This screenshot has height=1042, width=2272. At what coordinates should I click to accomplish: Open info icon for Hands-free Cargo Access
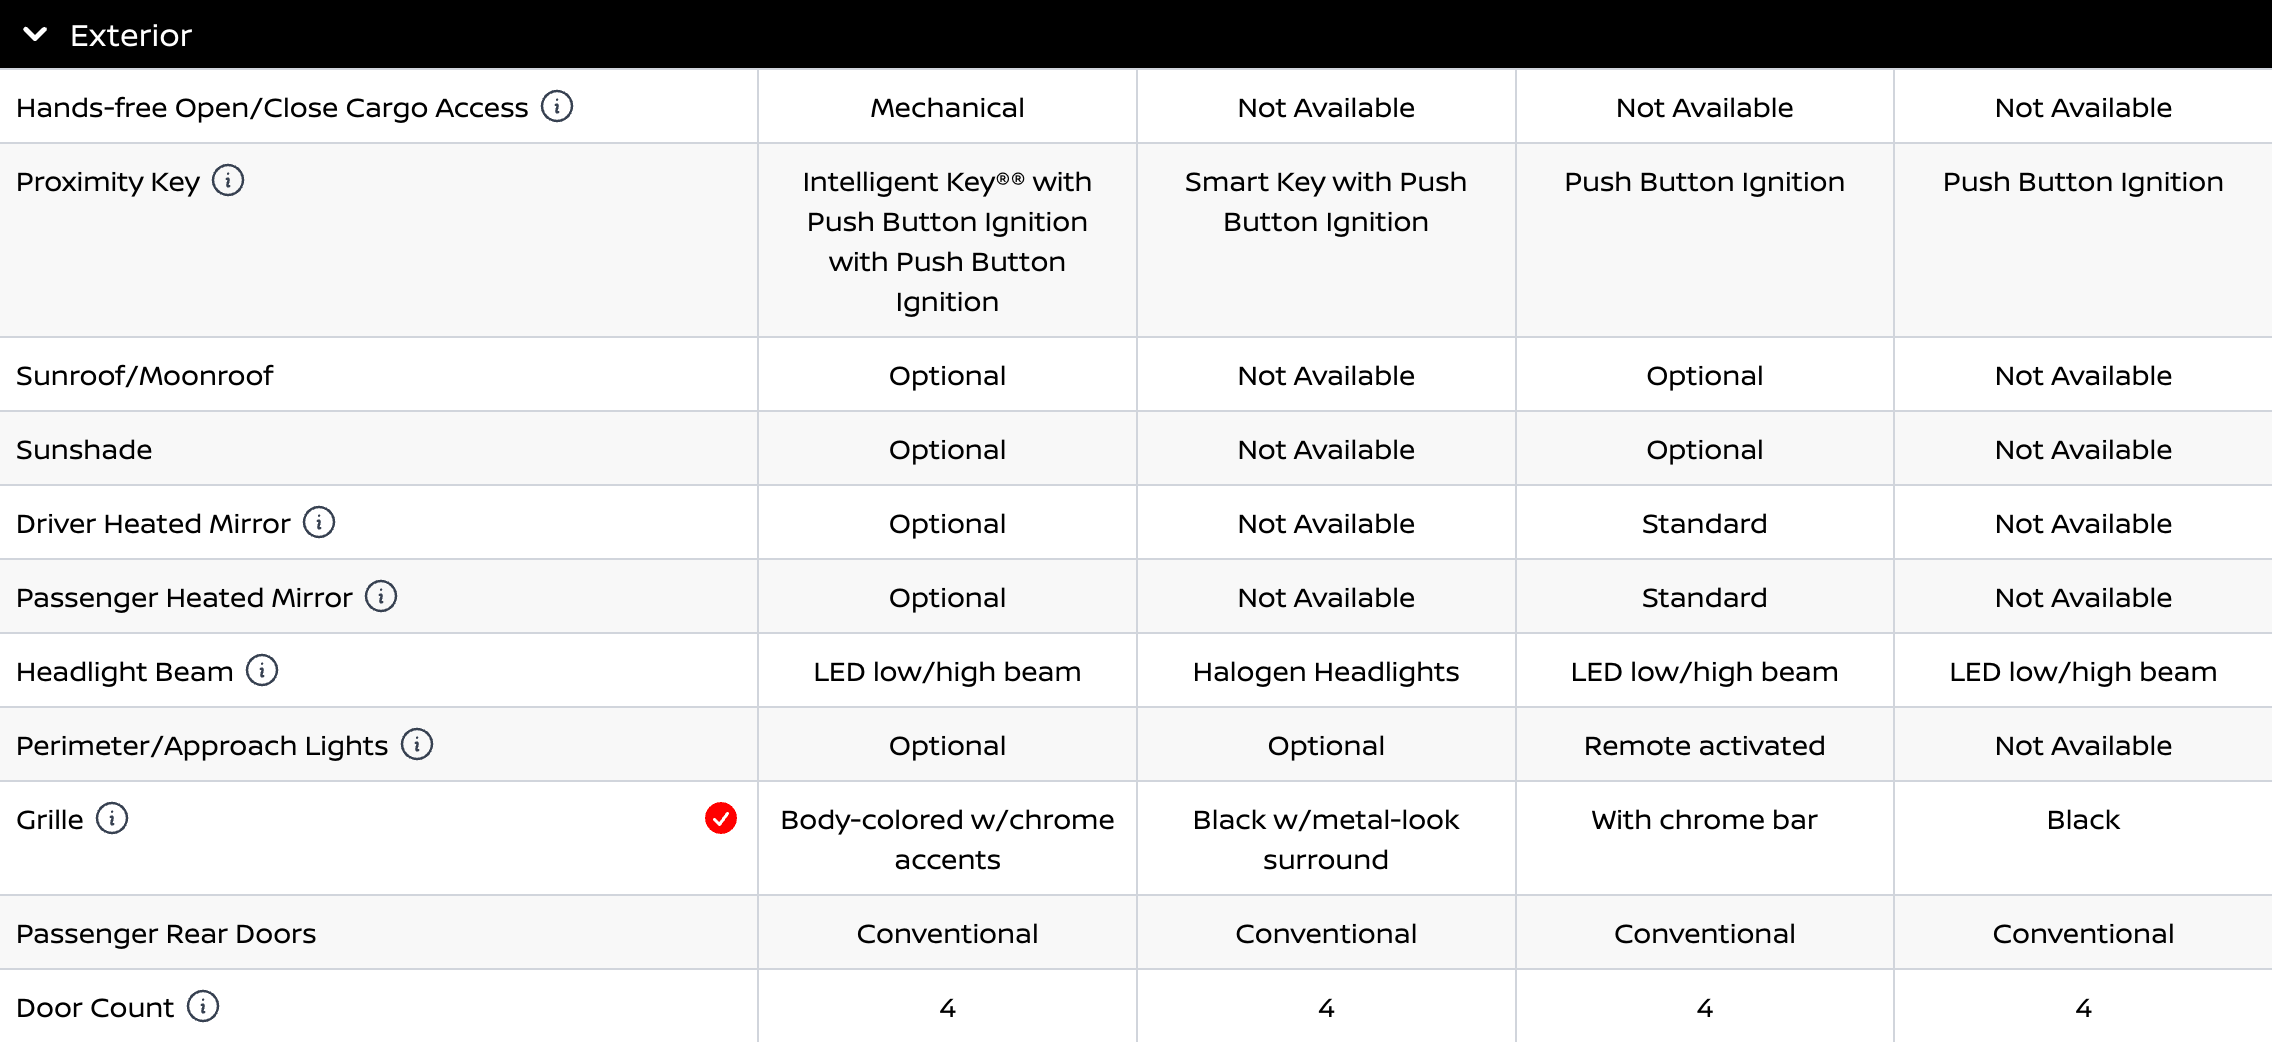(557, 106)
